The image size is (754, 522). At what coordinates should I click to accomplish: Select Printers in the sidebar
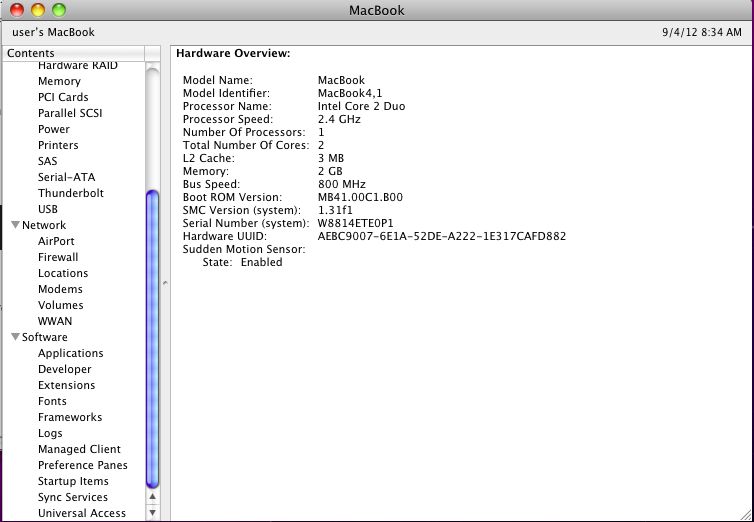click(58, 145)
